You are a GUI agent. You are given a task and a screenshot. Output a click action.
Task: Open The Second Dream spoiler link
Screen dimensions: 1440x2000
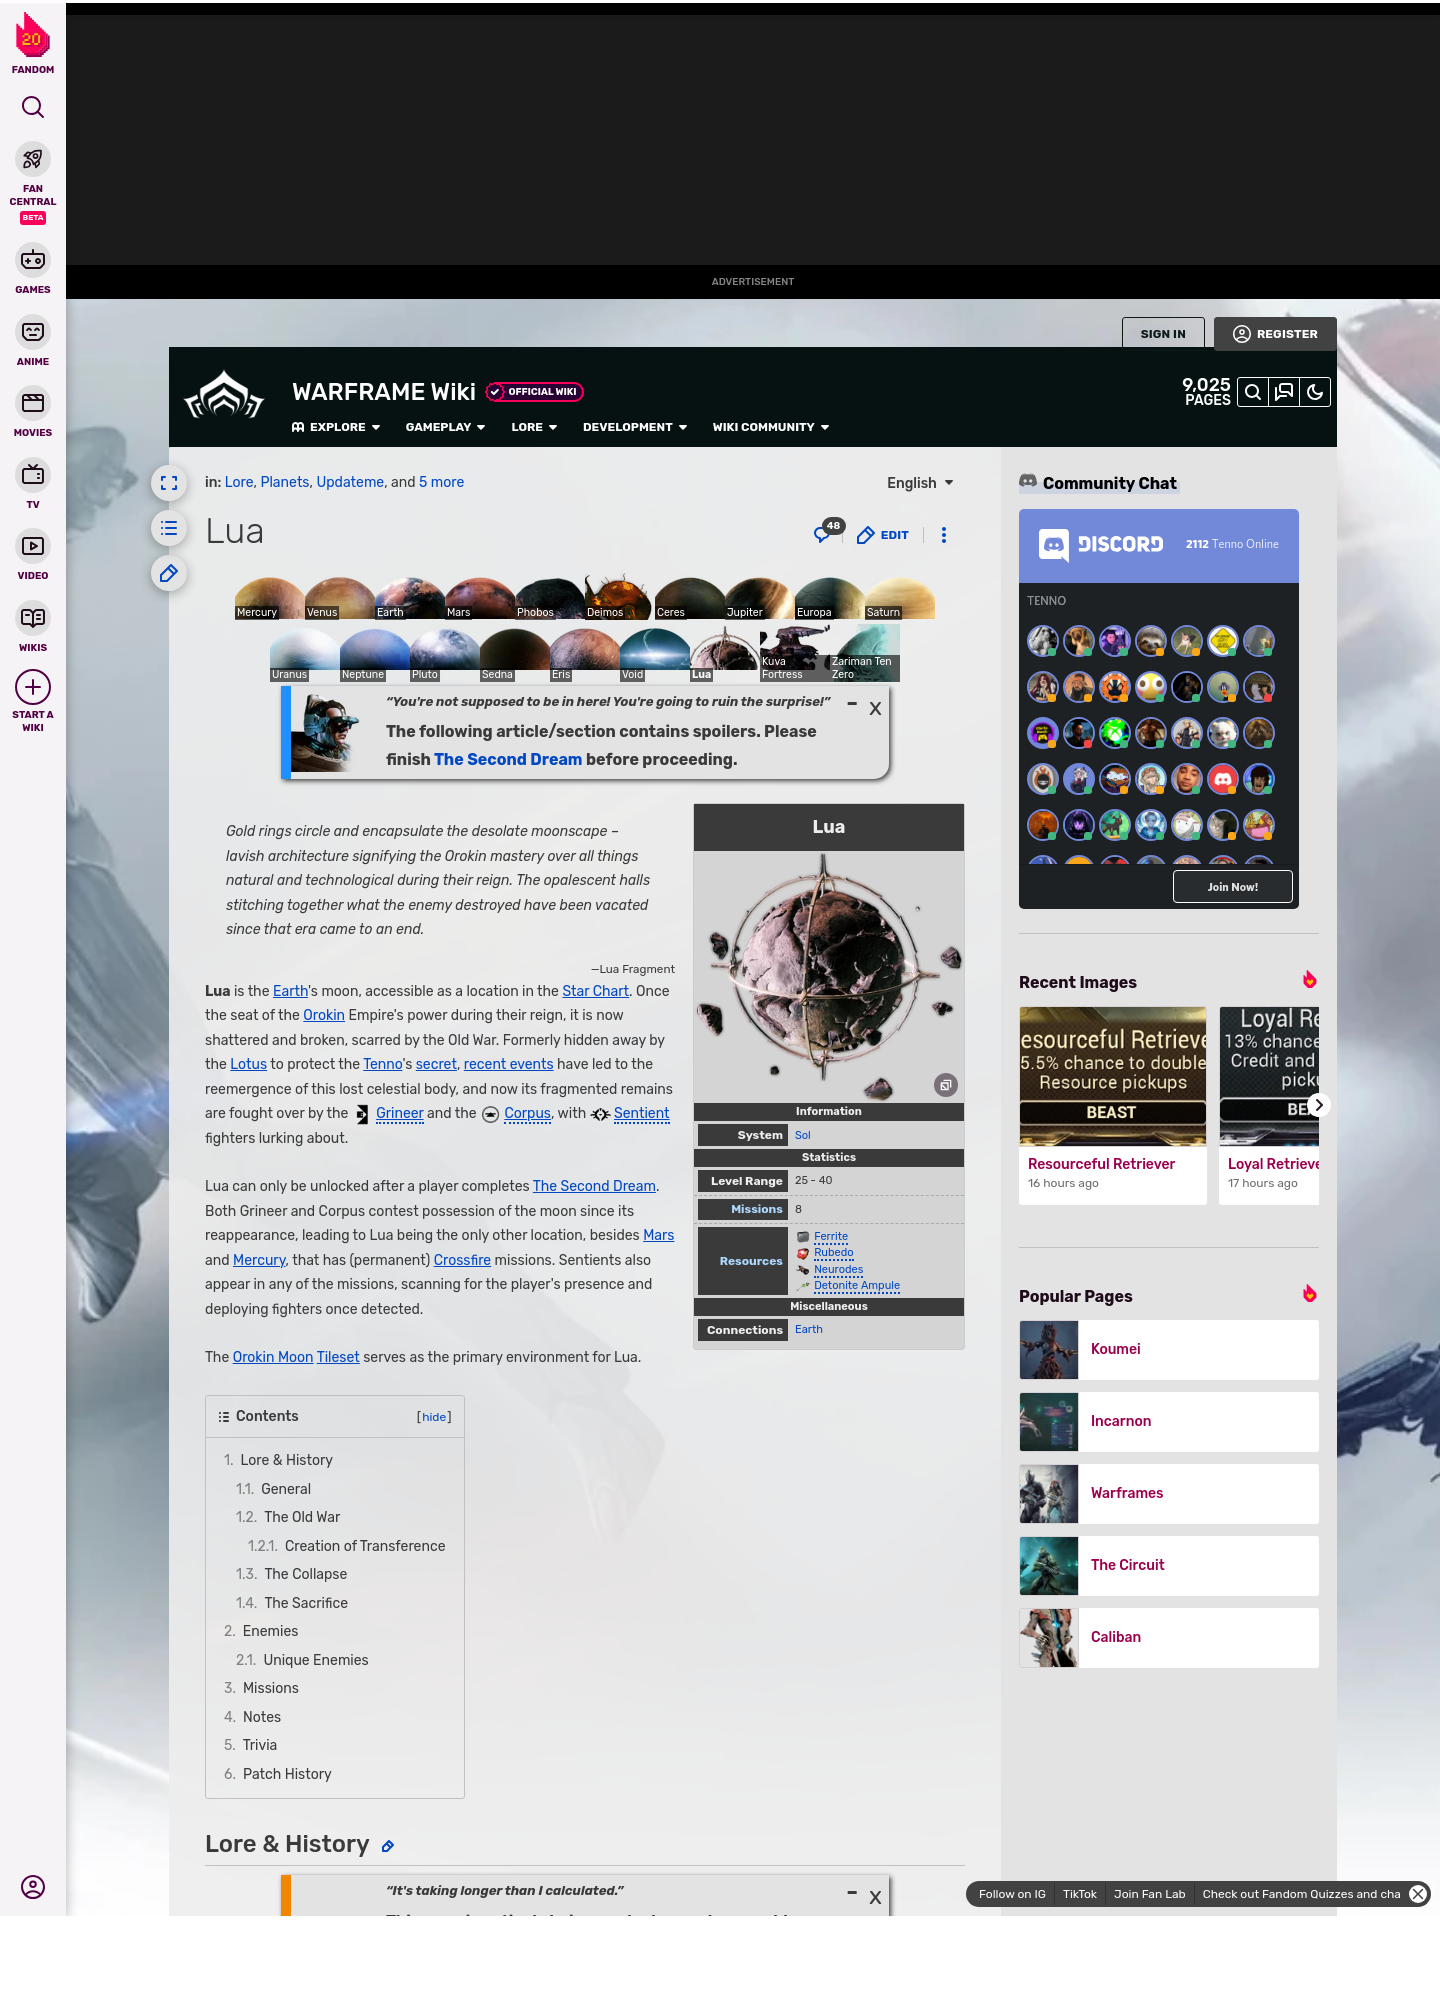[507, 759]
